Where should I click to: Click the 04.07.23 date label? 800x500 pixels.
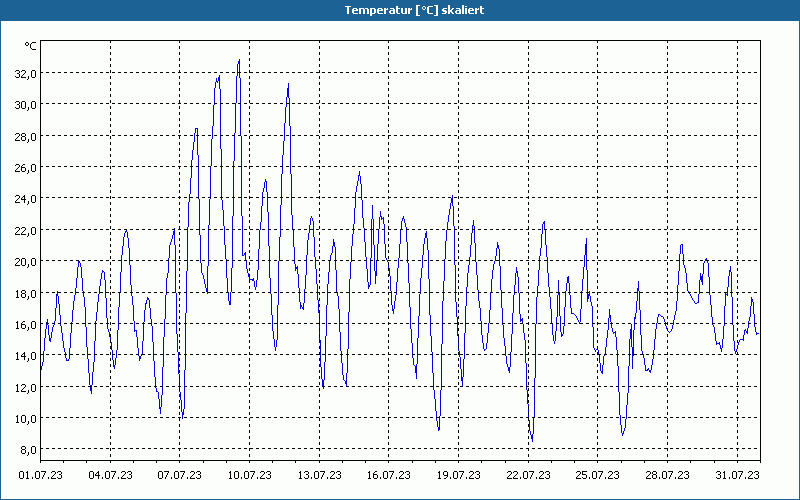(x=110, y=476)
